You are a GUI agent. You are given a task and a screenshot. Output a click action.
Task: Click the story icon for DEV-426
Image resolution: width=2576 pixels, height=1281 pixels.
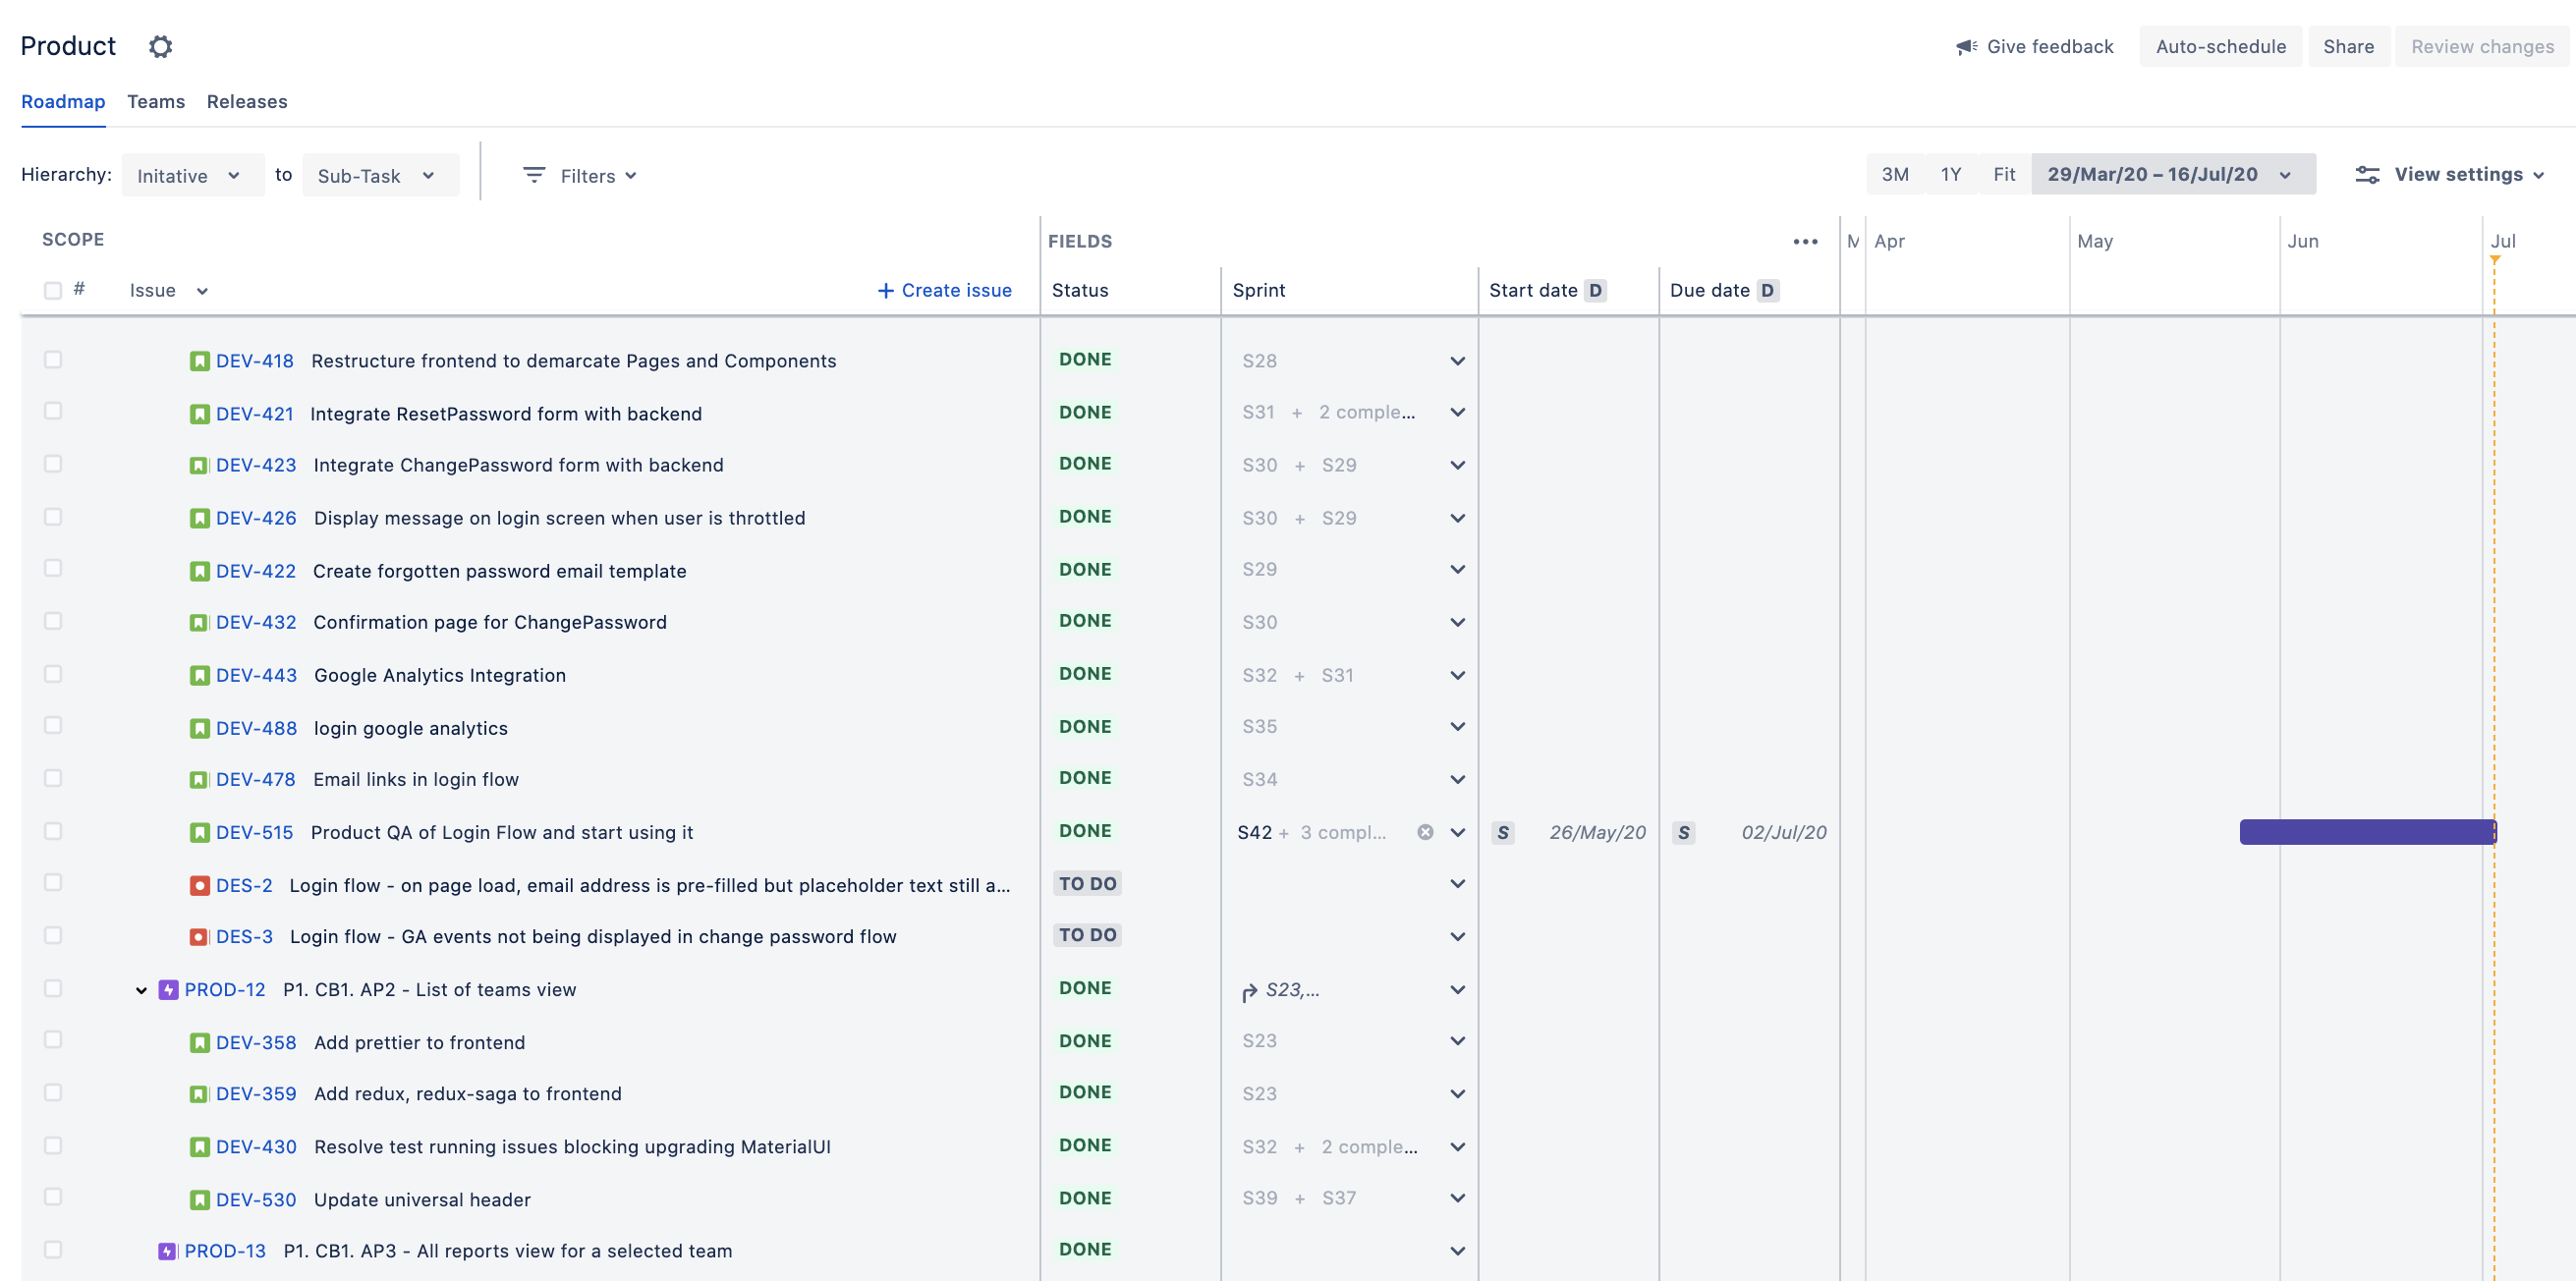click(x=200, y=518)
